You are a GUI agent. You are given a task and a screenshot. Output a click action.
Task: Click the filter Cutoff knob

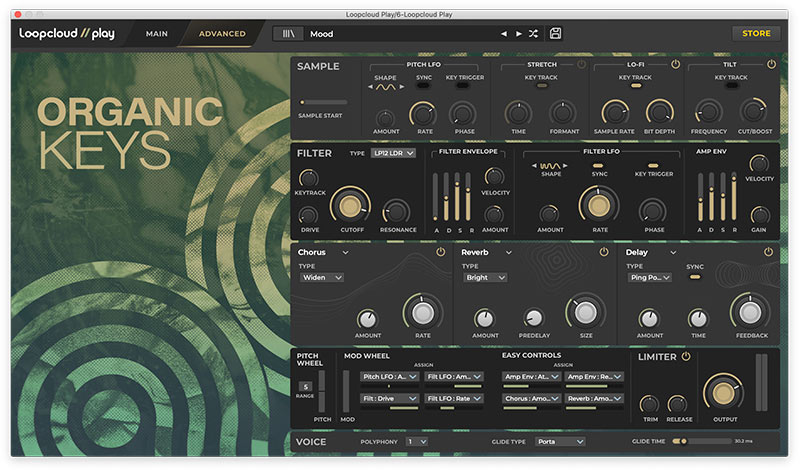pos(350,206)
